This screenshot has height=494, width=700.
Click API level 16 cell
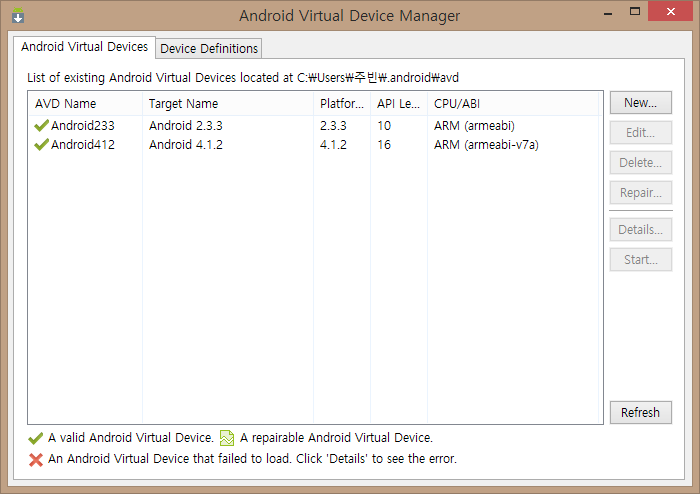(x=384, y=145)
